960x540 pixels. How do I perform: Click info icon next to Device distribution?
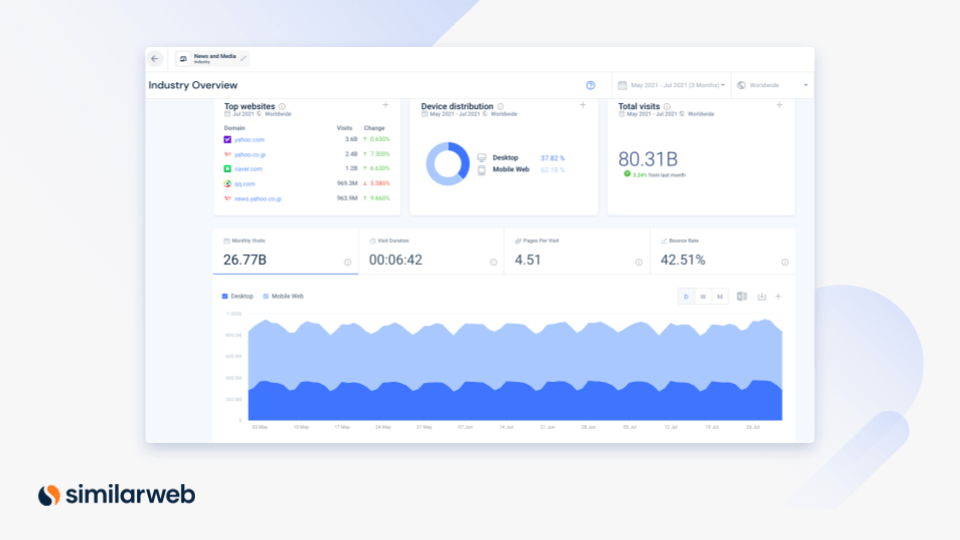[x=500, y=107]
